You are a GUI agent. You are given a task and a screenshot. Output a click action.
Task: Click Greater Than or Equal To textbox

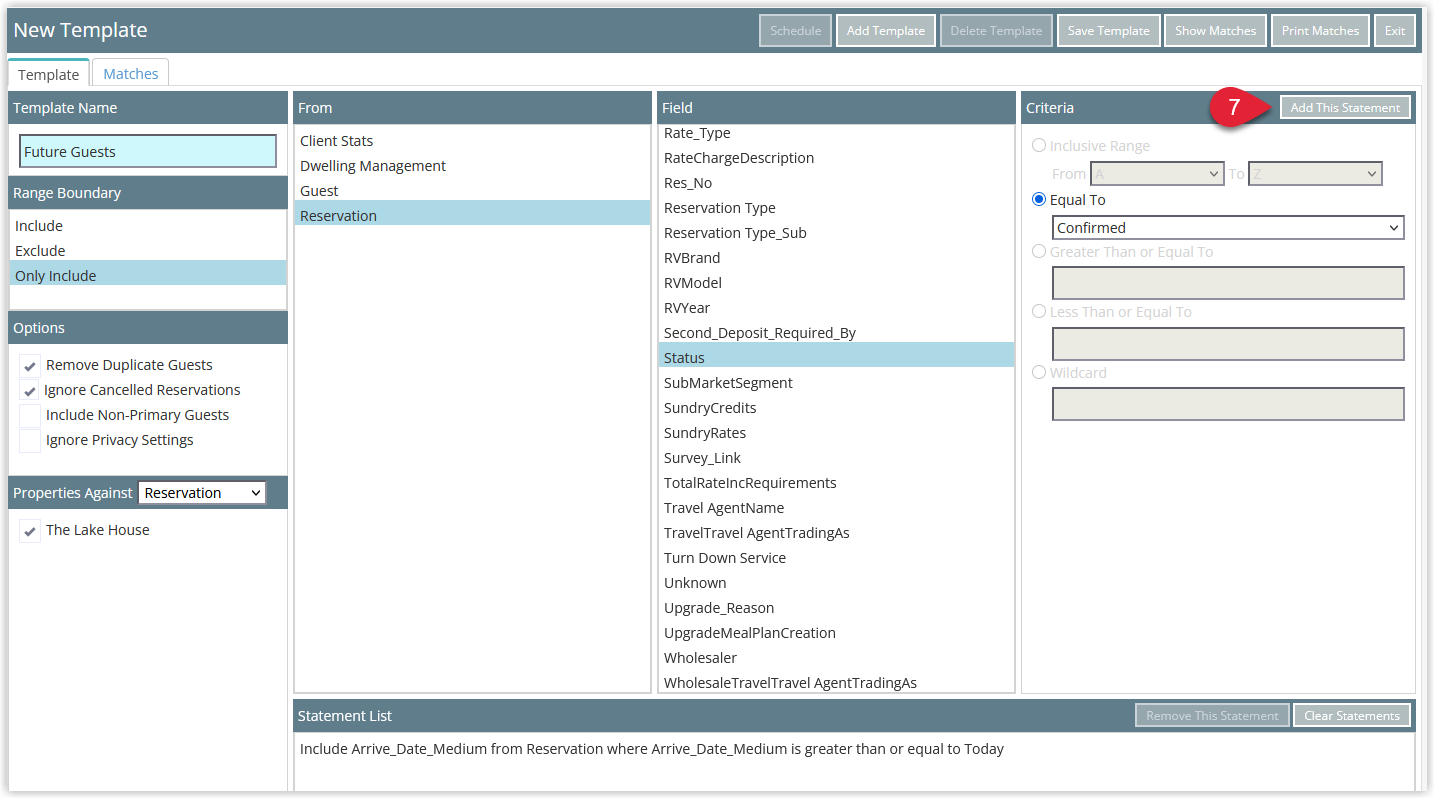pos(1228,283)
